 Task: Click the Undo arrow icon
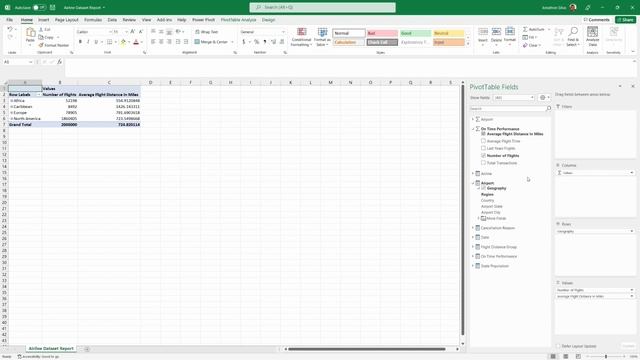[x=9, y=29]
